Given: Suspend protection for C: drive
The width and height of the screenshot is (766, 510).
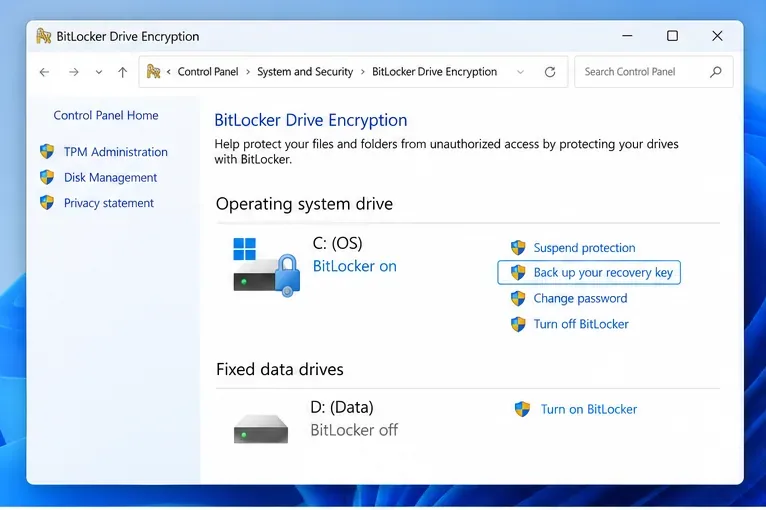Looking at the screenshot, I should click(584, 248).
